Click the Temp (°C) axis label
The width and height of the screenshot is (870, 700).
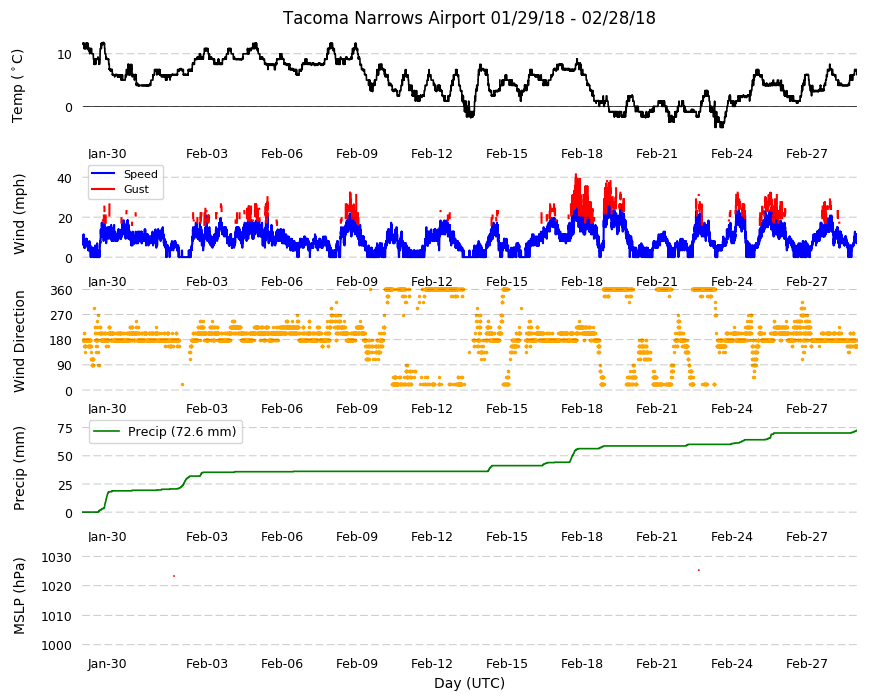click(x=18, y=86)
